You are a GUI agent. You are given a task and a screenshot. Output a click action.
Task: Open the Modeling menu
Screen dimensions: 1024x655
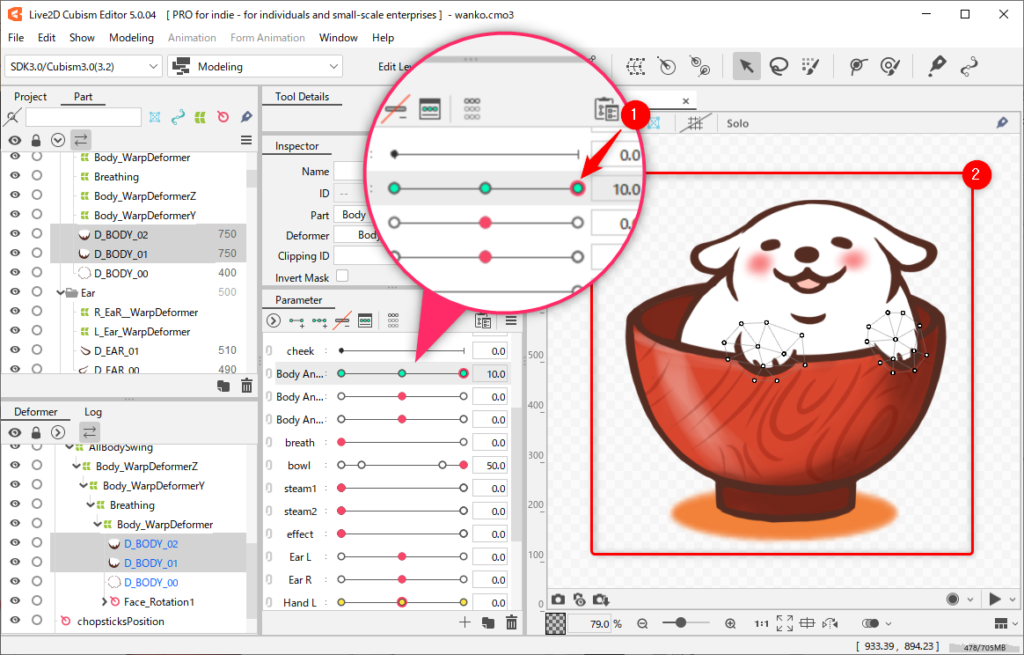pyautogui.click(x=131, y=38)
